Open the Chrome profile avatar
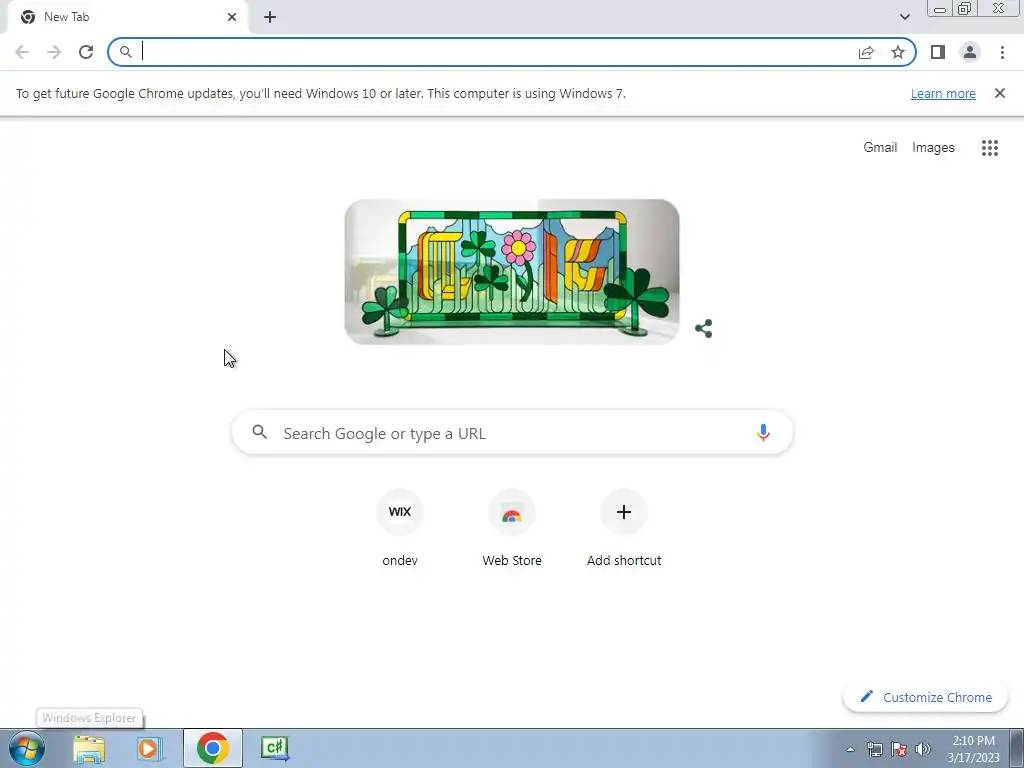The height and width of the screenshot is (768, 1024). click(970, 52)
